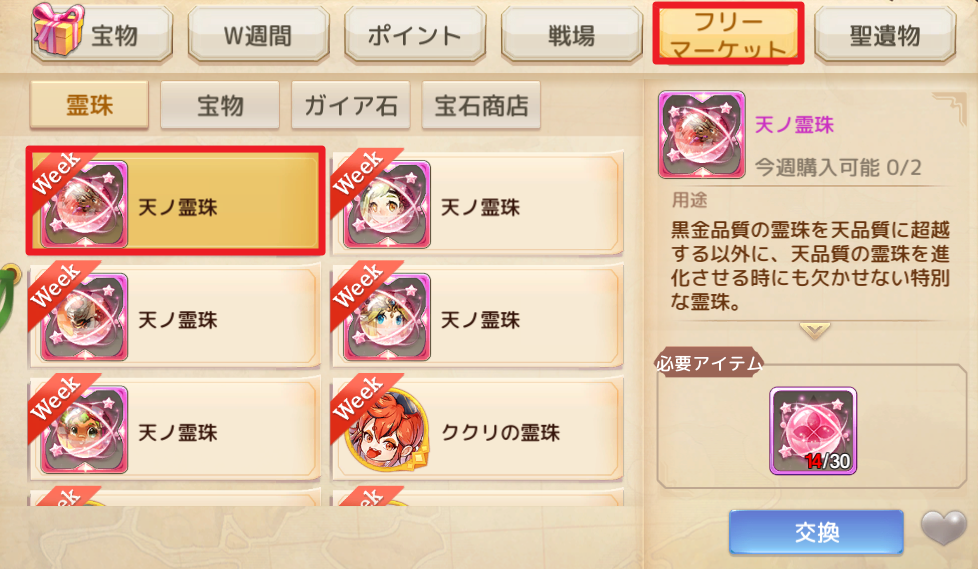Click the 天ノ霊珠 icon in detail panel
The image size is (978, 569).
(x=702, y=135)
